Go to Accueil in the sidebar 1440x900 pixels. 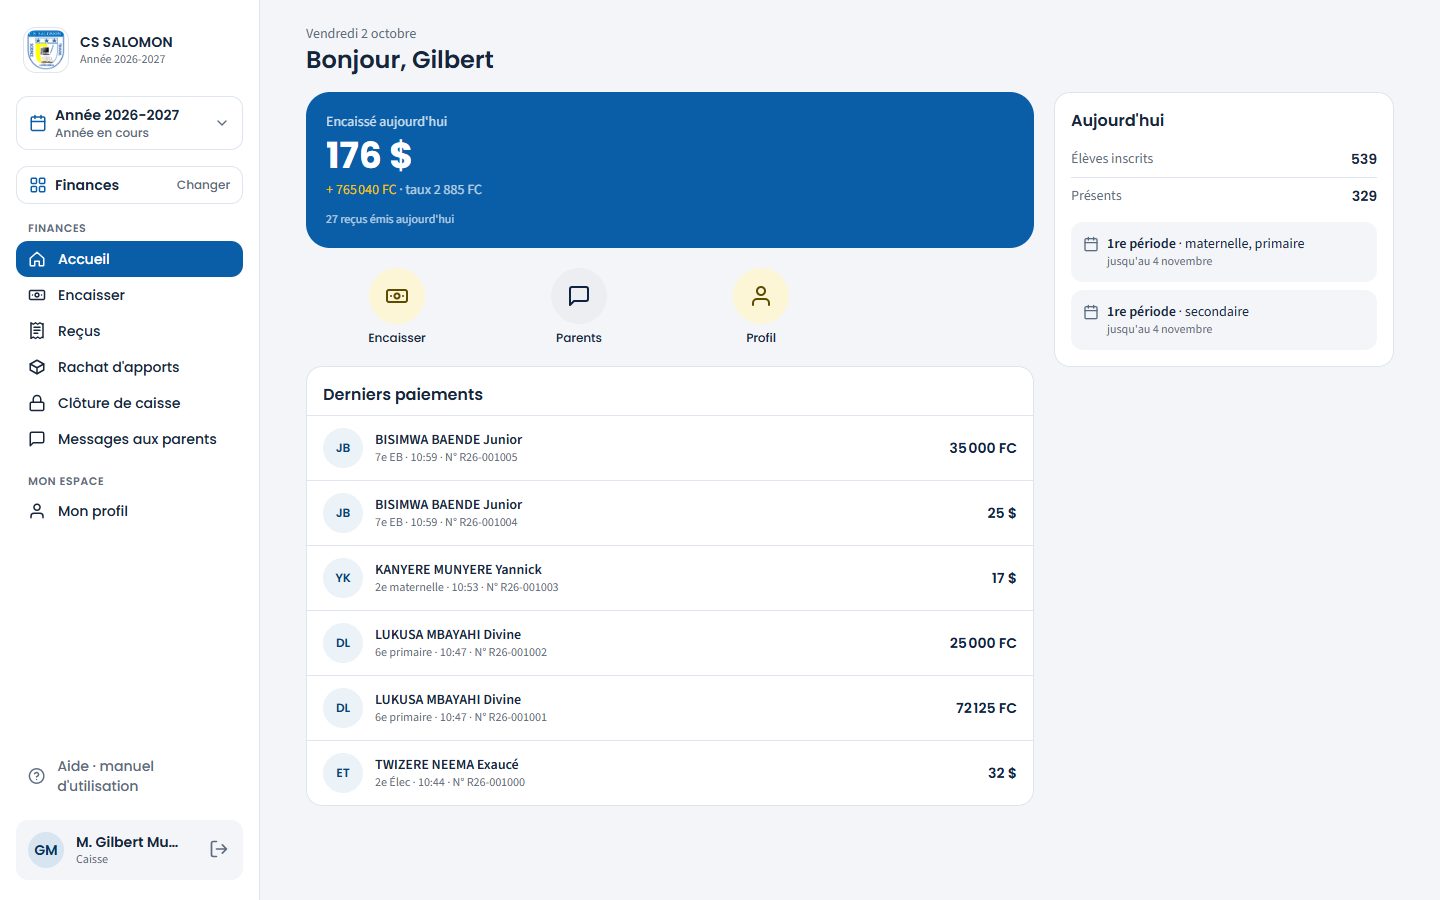click(x=129, y=259)
